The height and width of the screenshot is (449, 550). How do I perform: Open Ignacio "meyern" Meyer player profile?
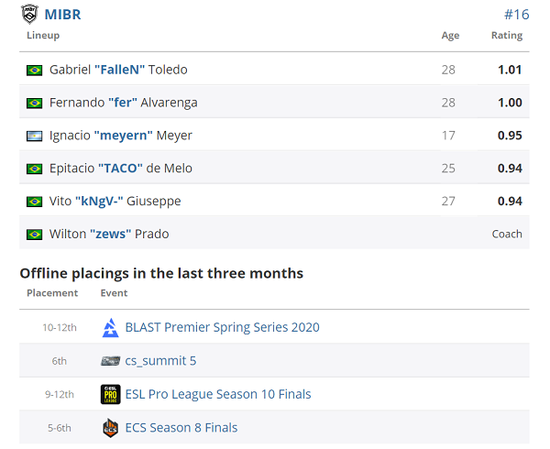coord(121,135)
